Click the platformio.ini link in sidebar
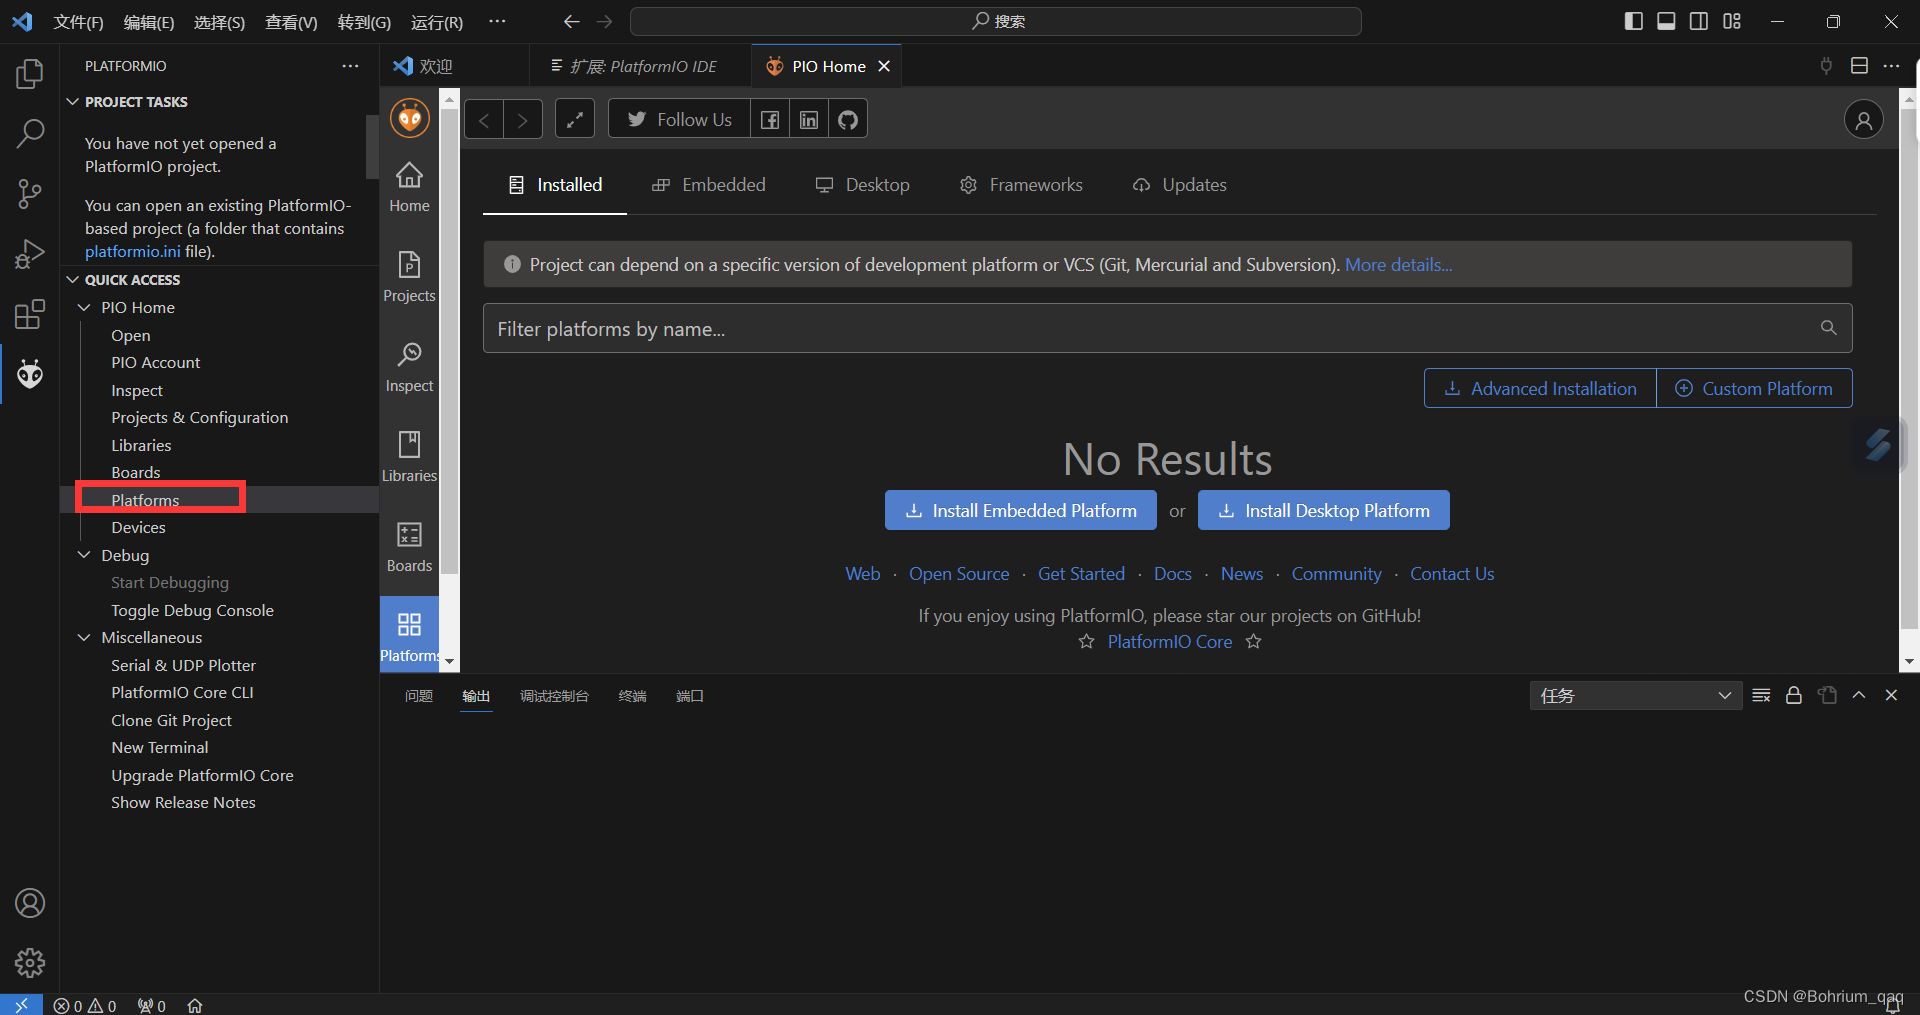 pos(133,252)
